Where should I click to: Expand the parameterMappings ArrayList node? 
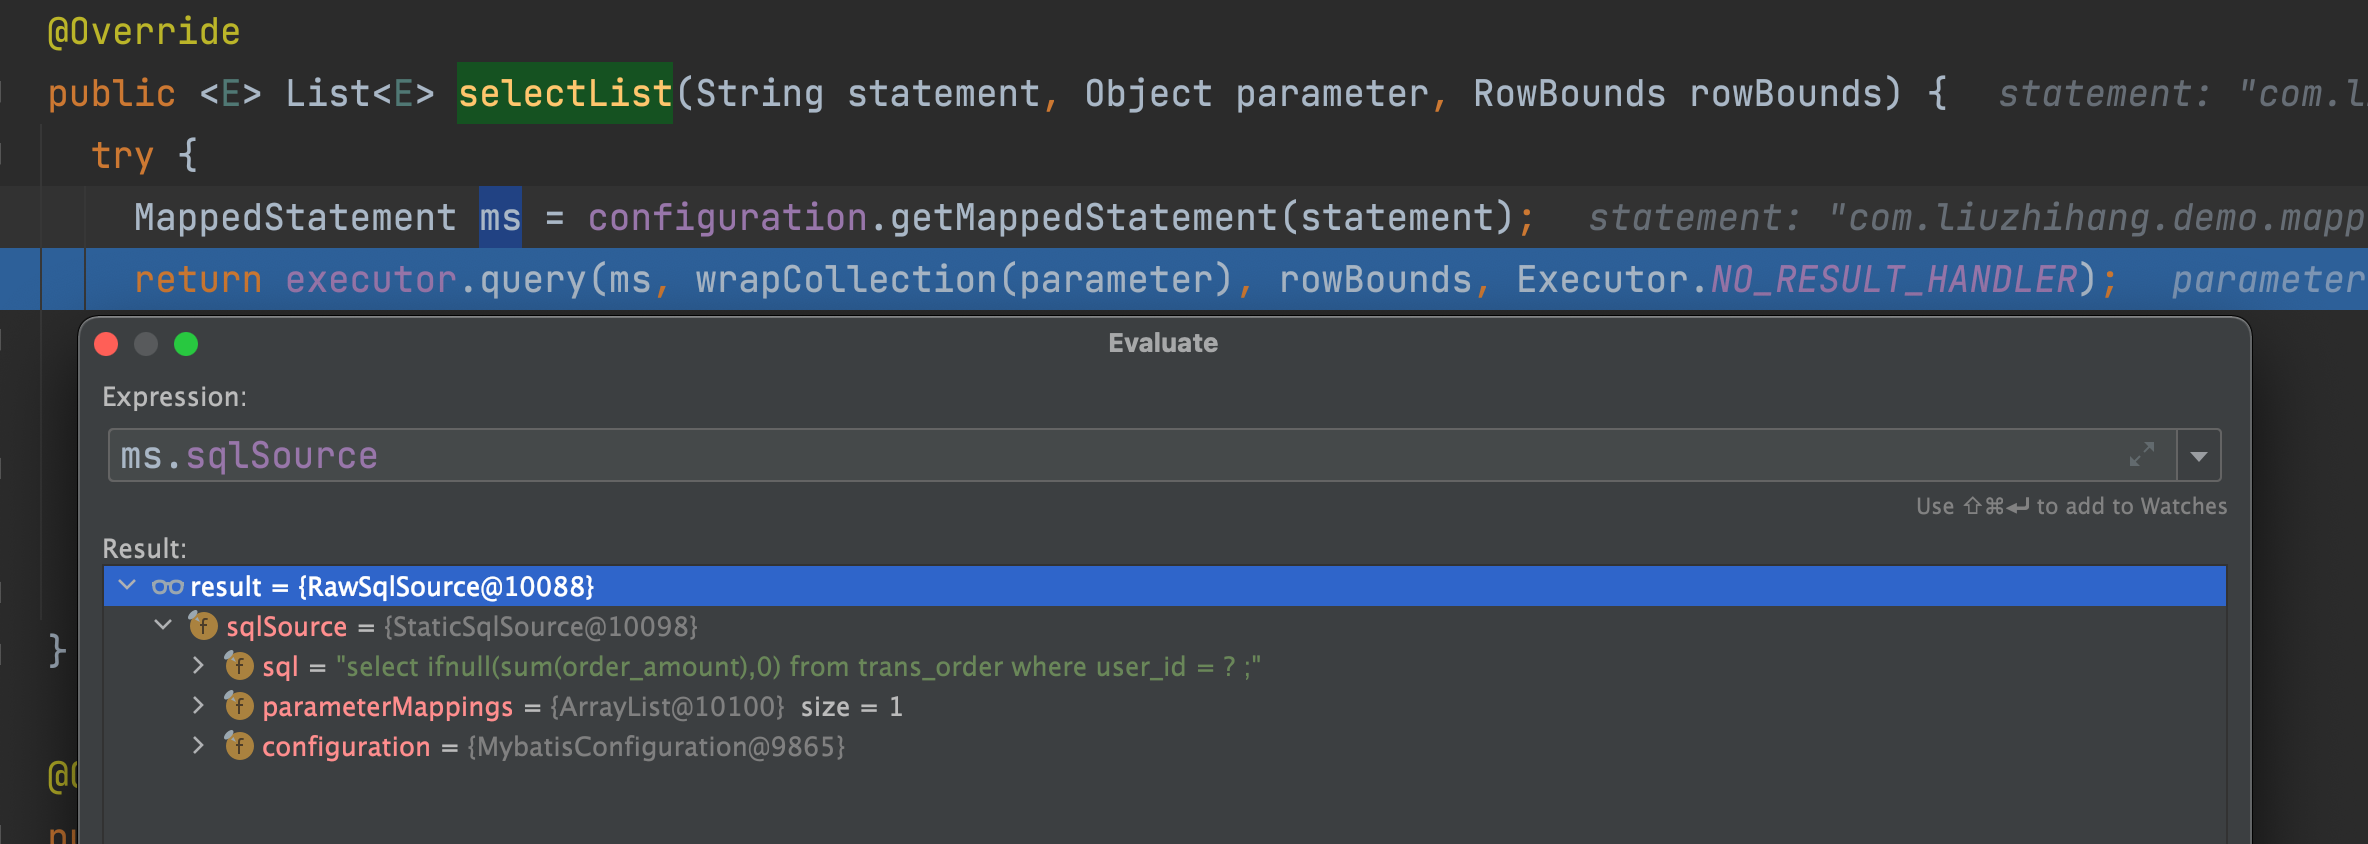pyautogui.click(x=198, y=705)
